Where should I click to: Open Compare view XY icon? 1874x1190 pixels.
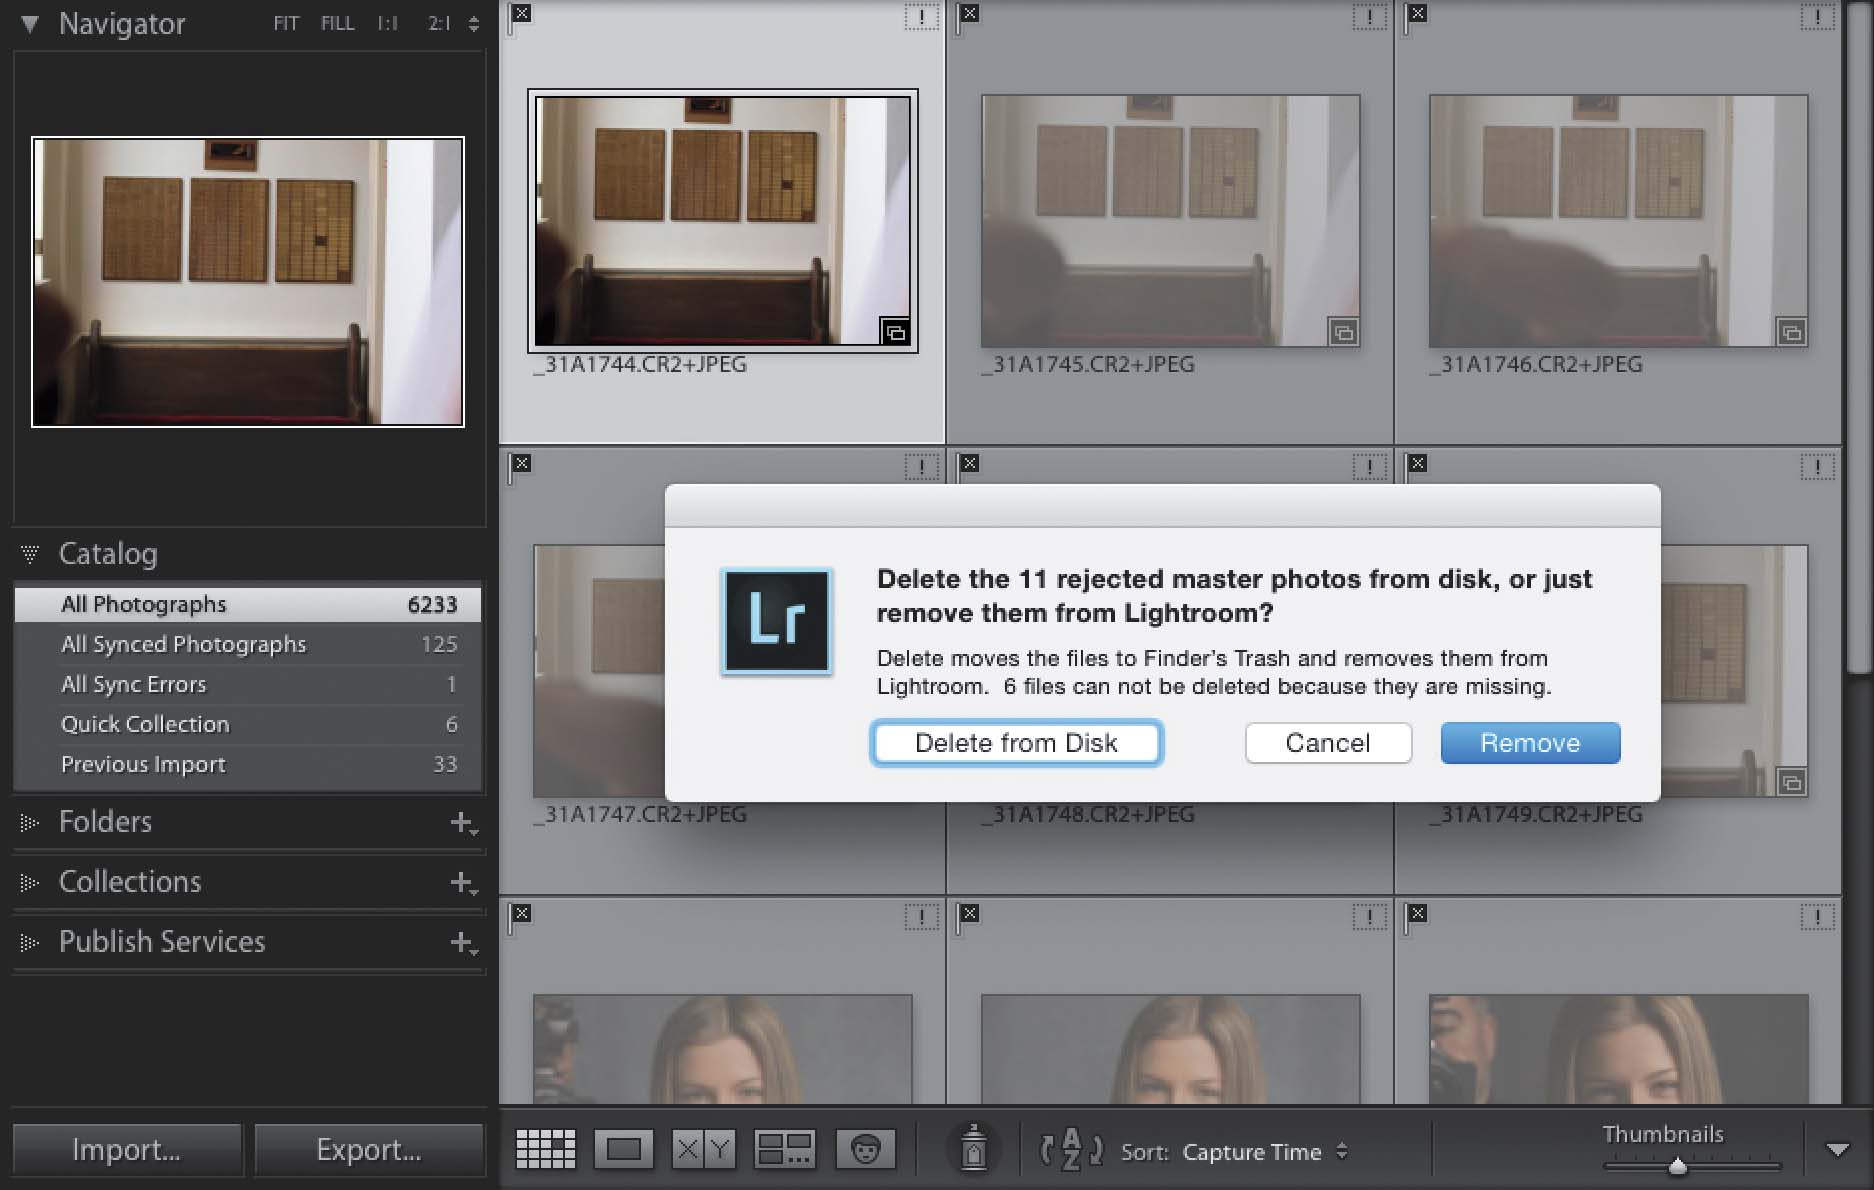[x=704, y=1150]
